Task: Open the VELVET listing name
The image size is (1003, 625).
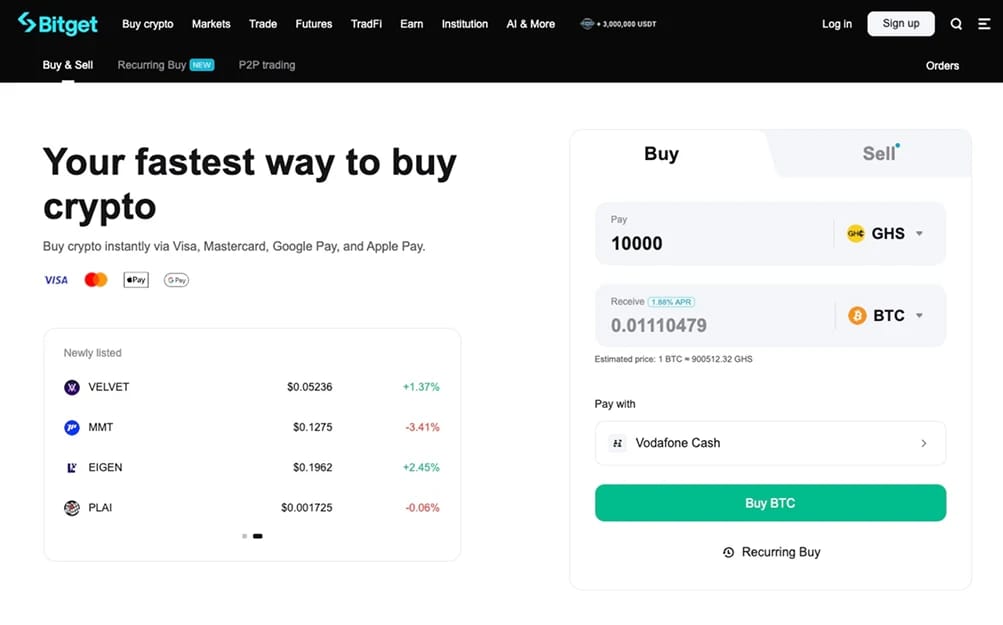Action: [109, 387]
